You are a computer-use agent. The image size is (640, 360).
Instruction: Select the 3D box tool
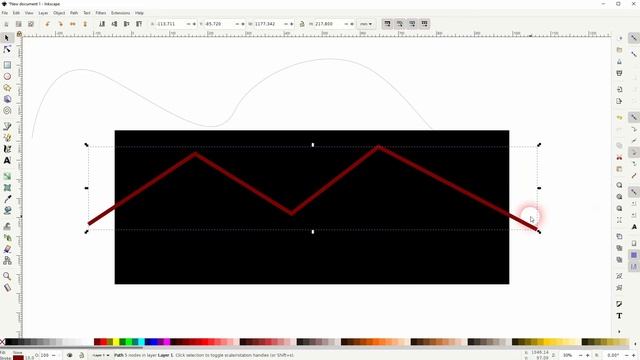click(7, 99)
